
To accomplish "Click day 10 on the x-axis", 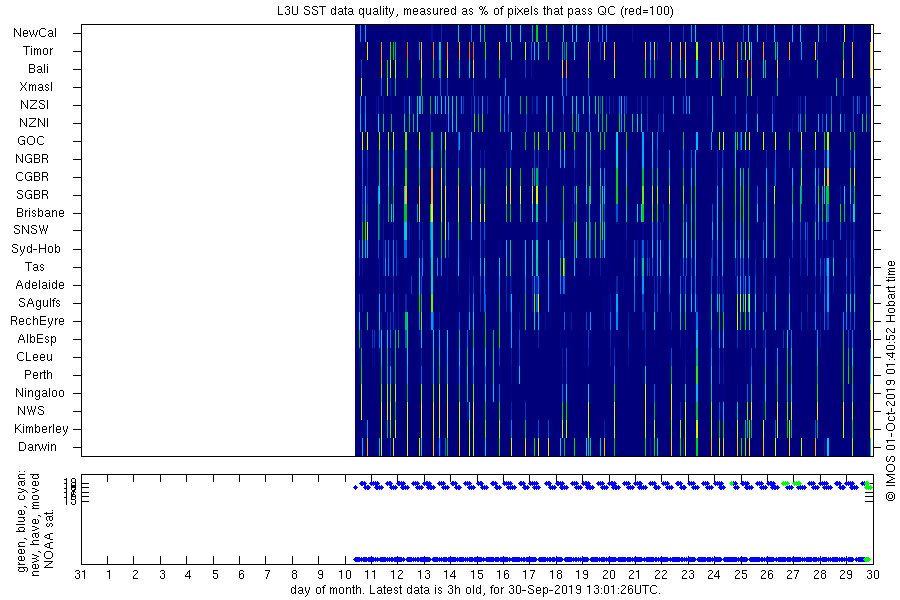I will [x=346, y=575].
